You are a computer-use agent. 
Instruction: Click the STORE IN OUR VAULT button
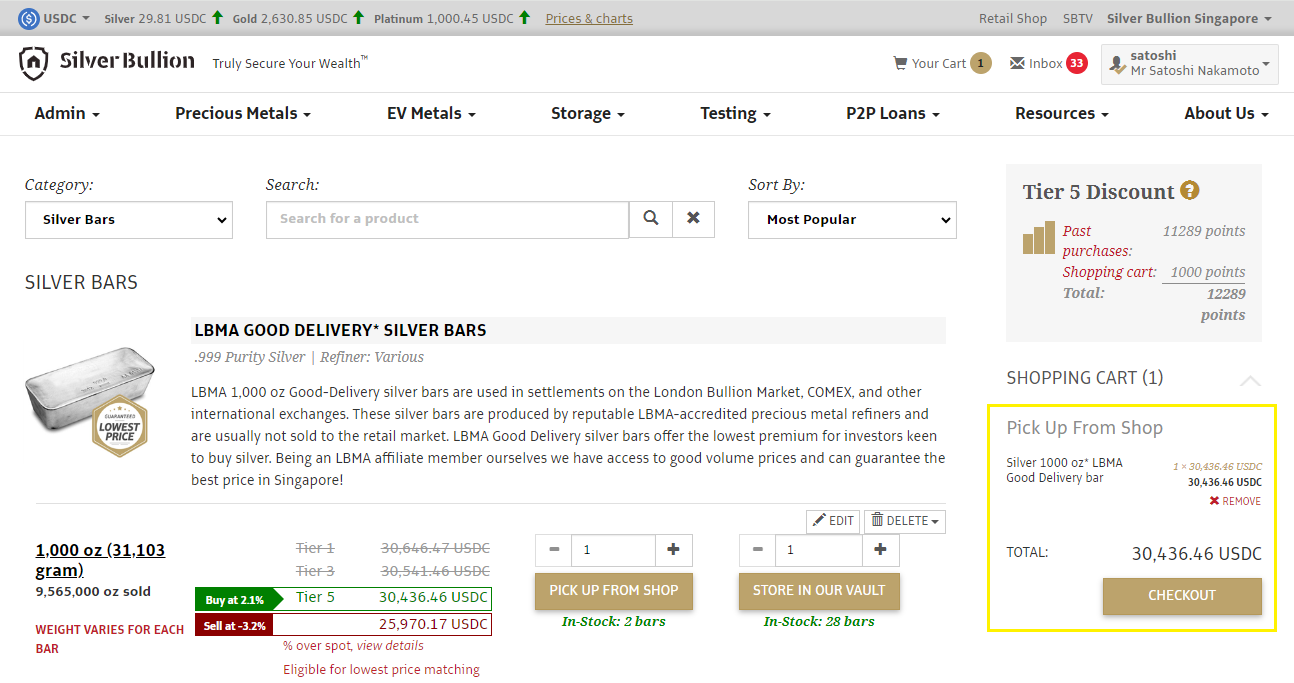click(x=819, y=591)
